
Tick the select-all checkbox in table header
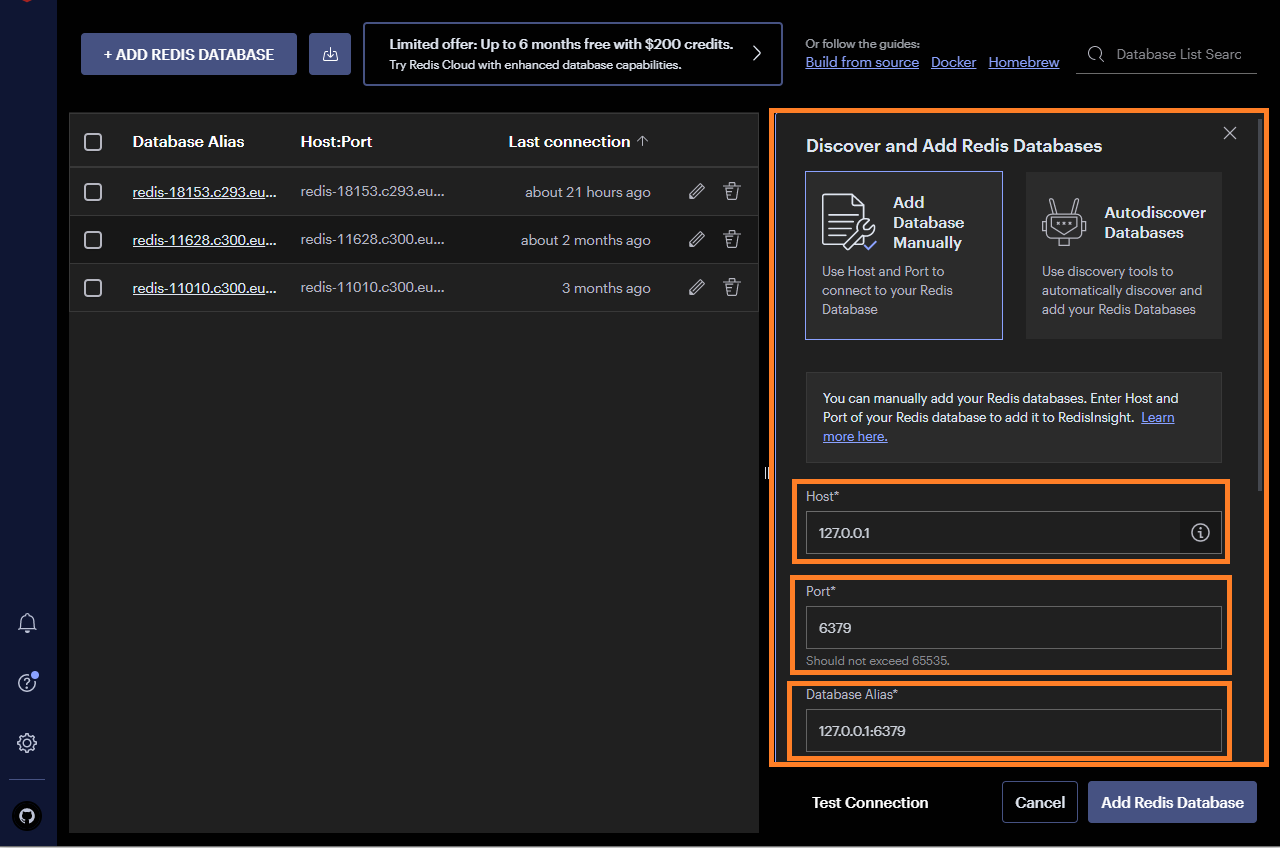point(93,142)
